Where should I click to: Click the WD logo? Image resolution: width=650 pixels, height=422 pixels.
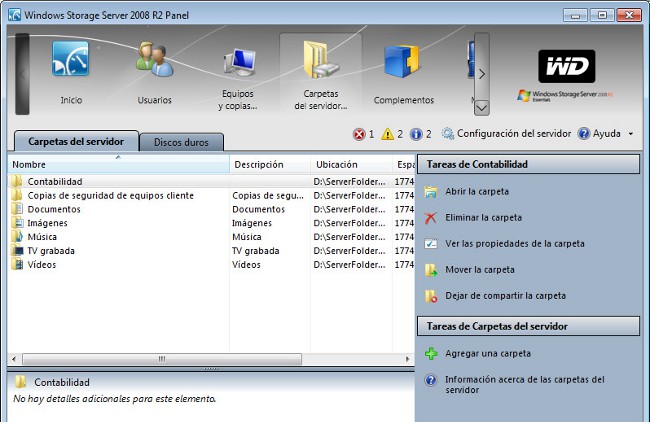click(567, 66)
